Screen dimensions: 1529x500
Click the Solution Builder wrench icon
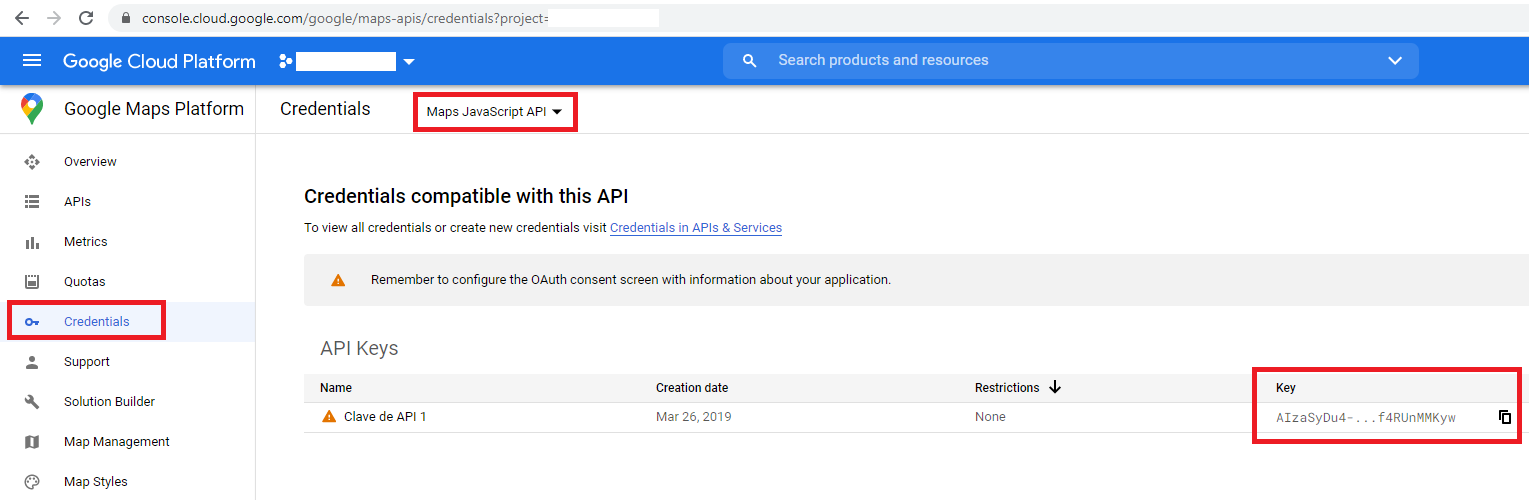[x=32, y=402]
